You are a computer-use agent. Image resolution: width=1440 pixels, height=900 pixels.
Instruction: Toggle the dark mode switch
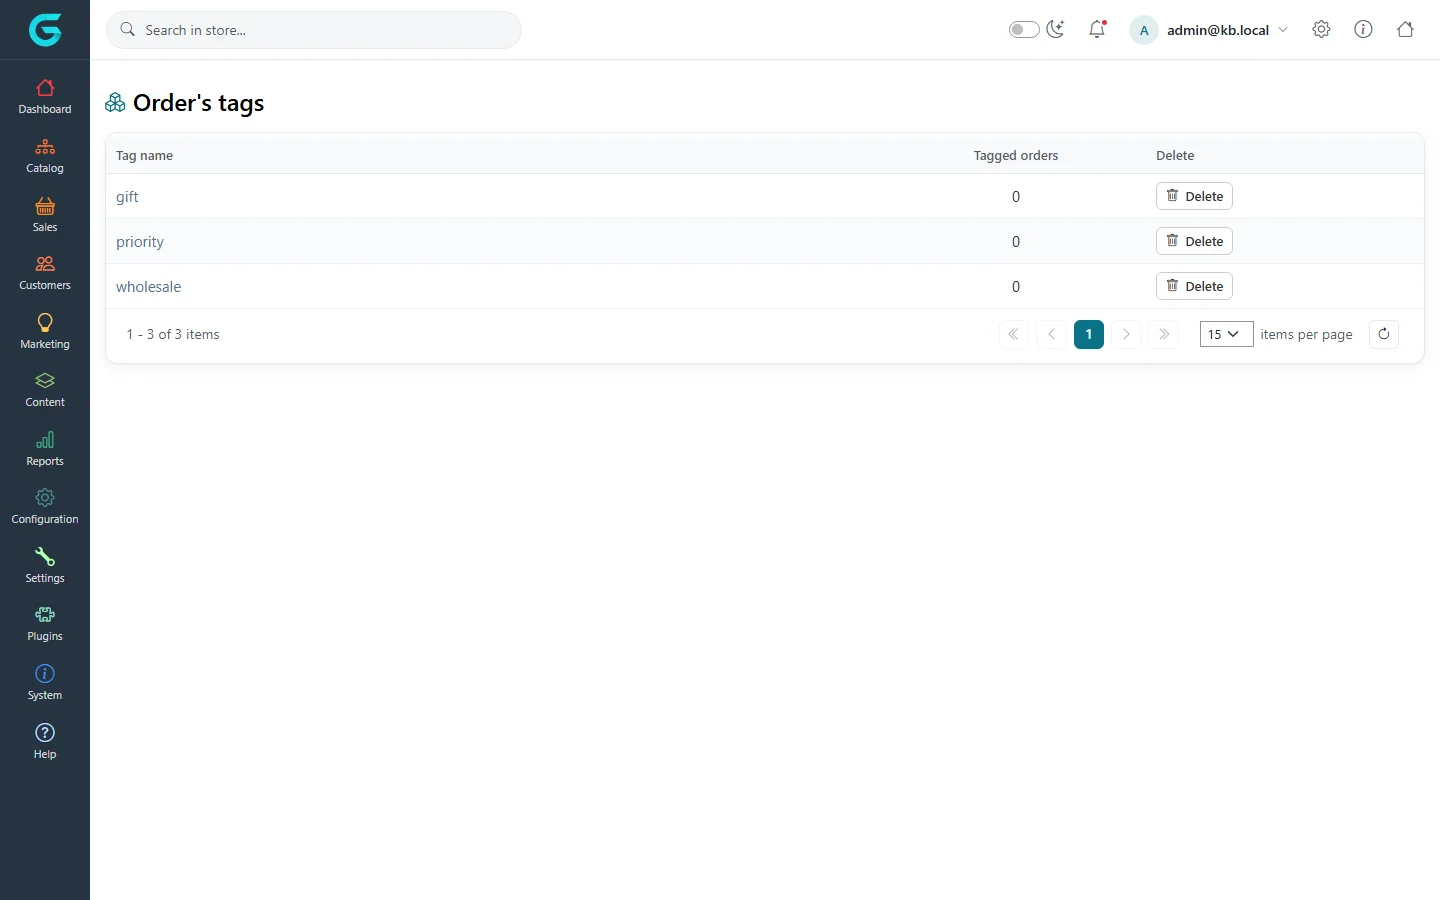click(x=1024, y=30)
